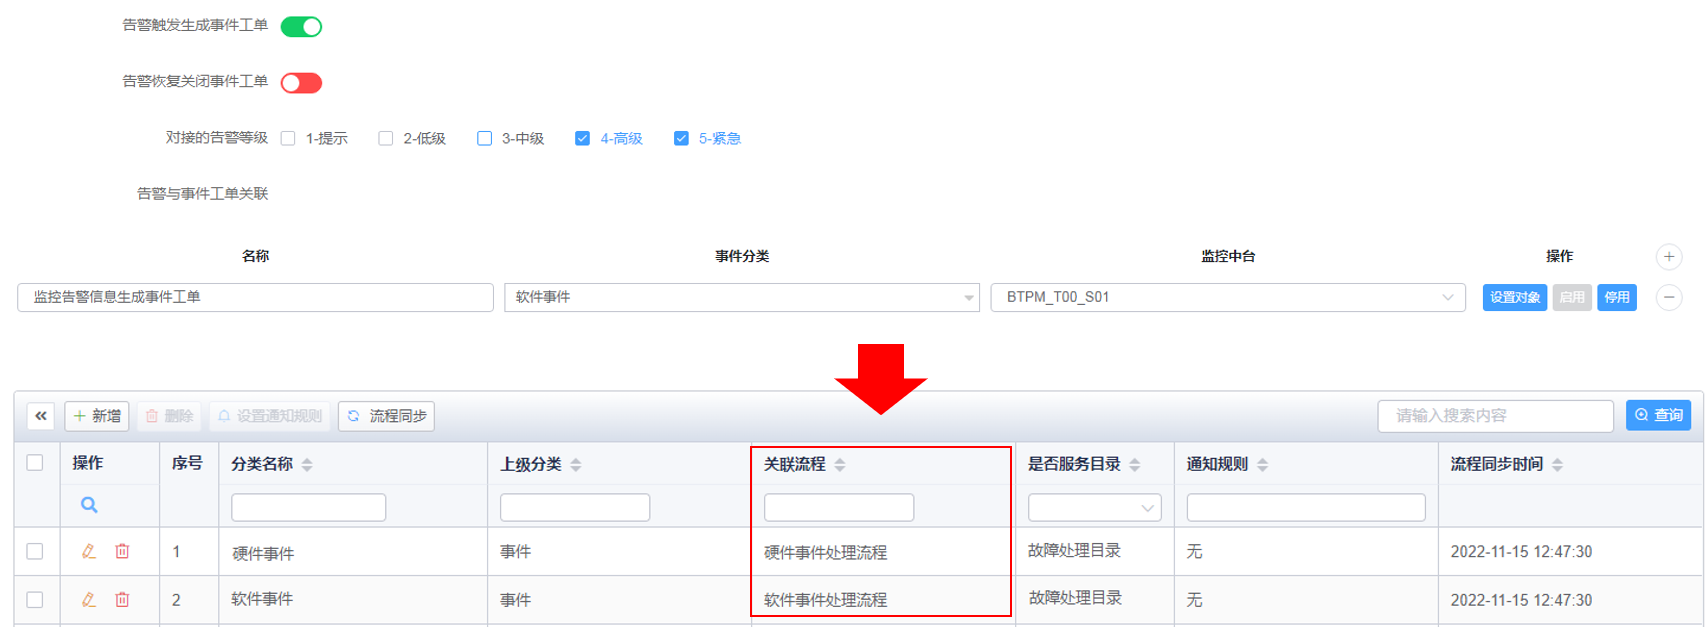Image resolution: width=1708 pixels, height=627 pixels.
Task: Collapse the panel with double-chevron icon
Action: (x=40, y=416)
